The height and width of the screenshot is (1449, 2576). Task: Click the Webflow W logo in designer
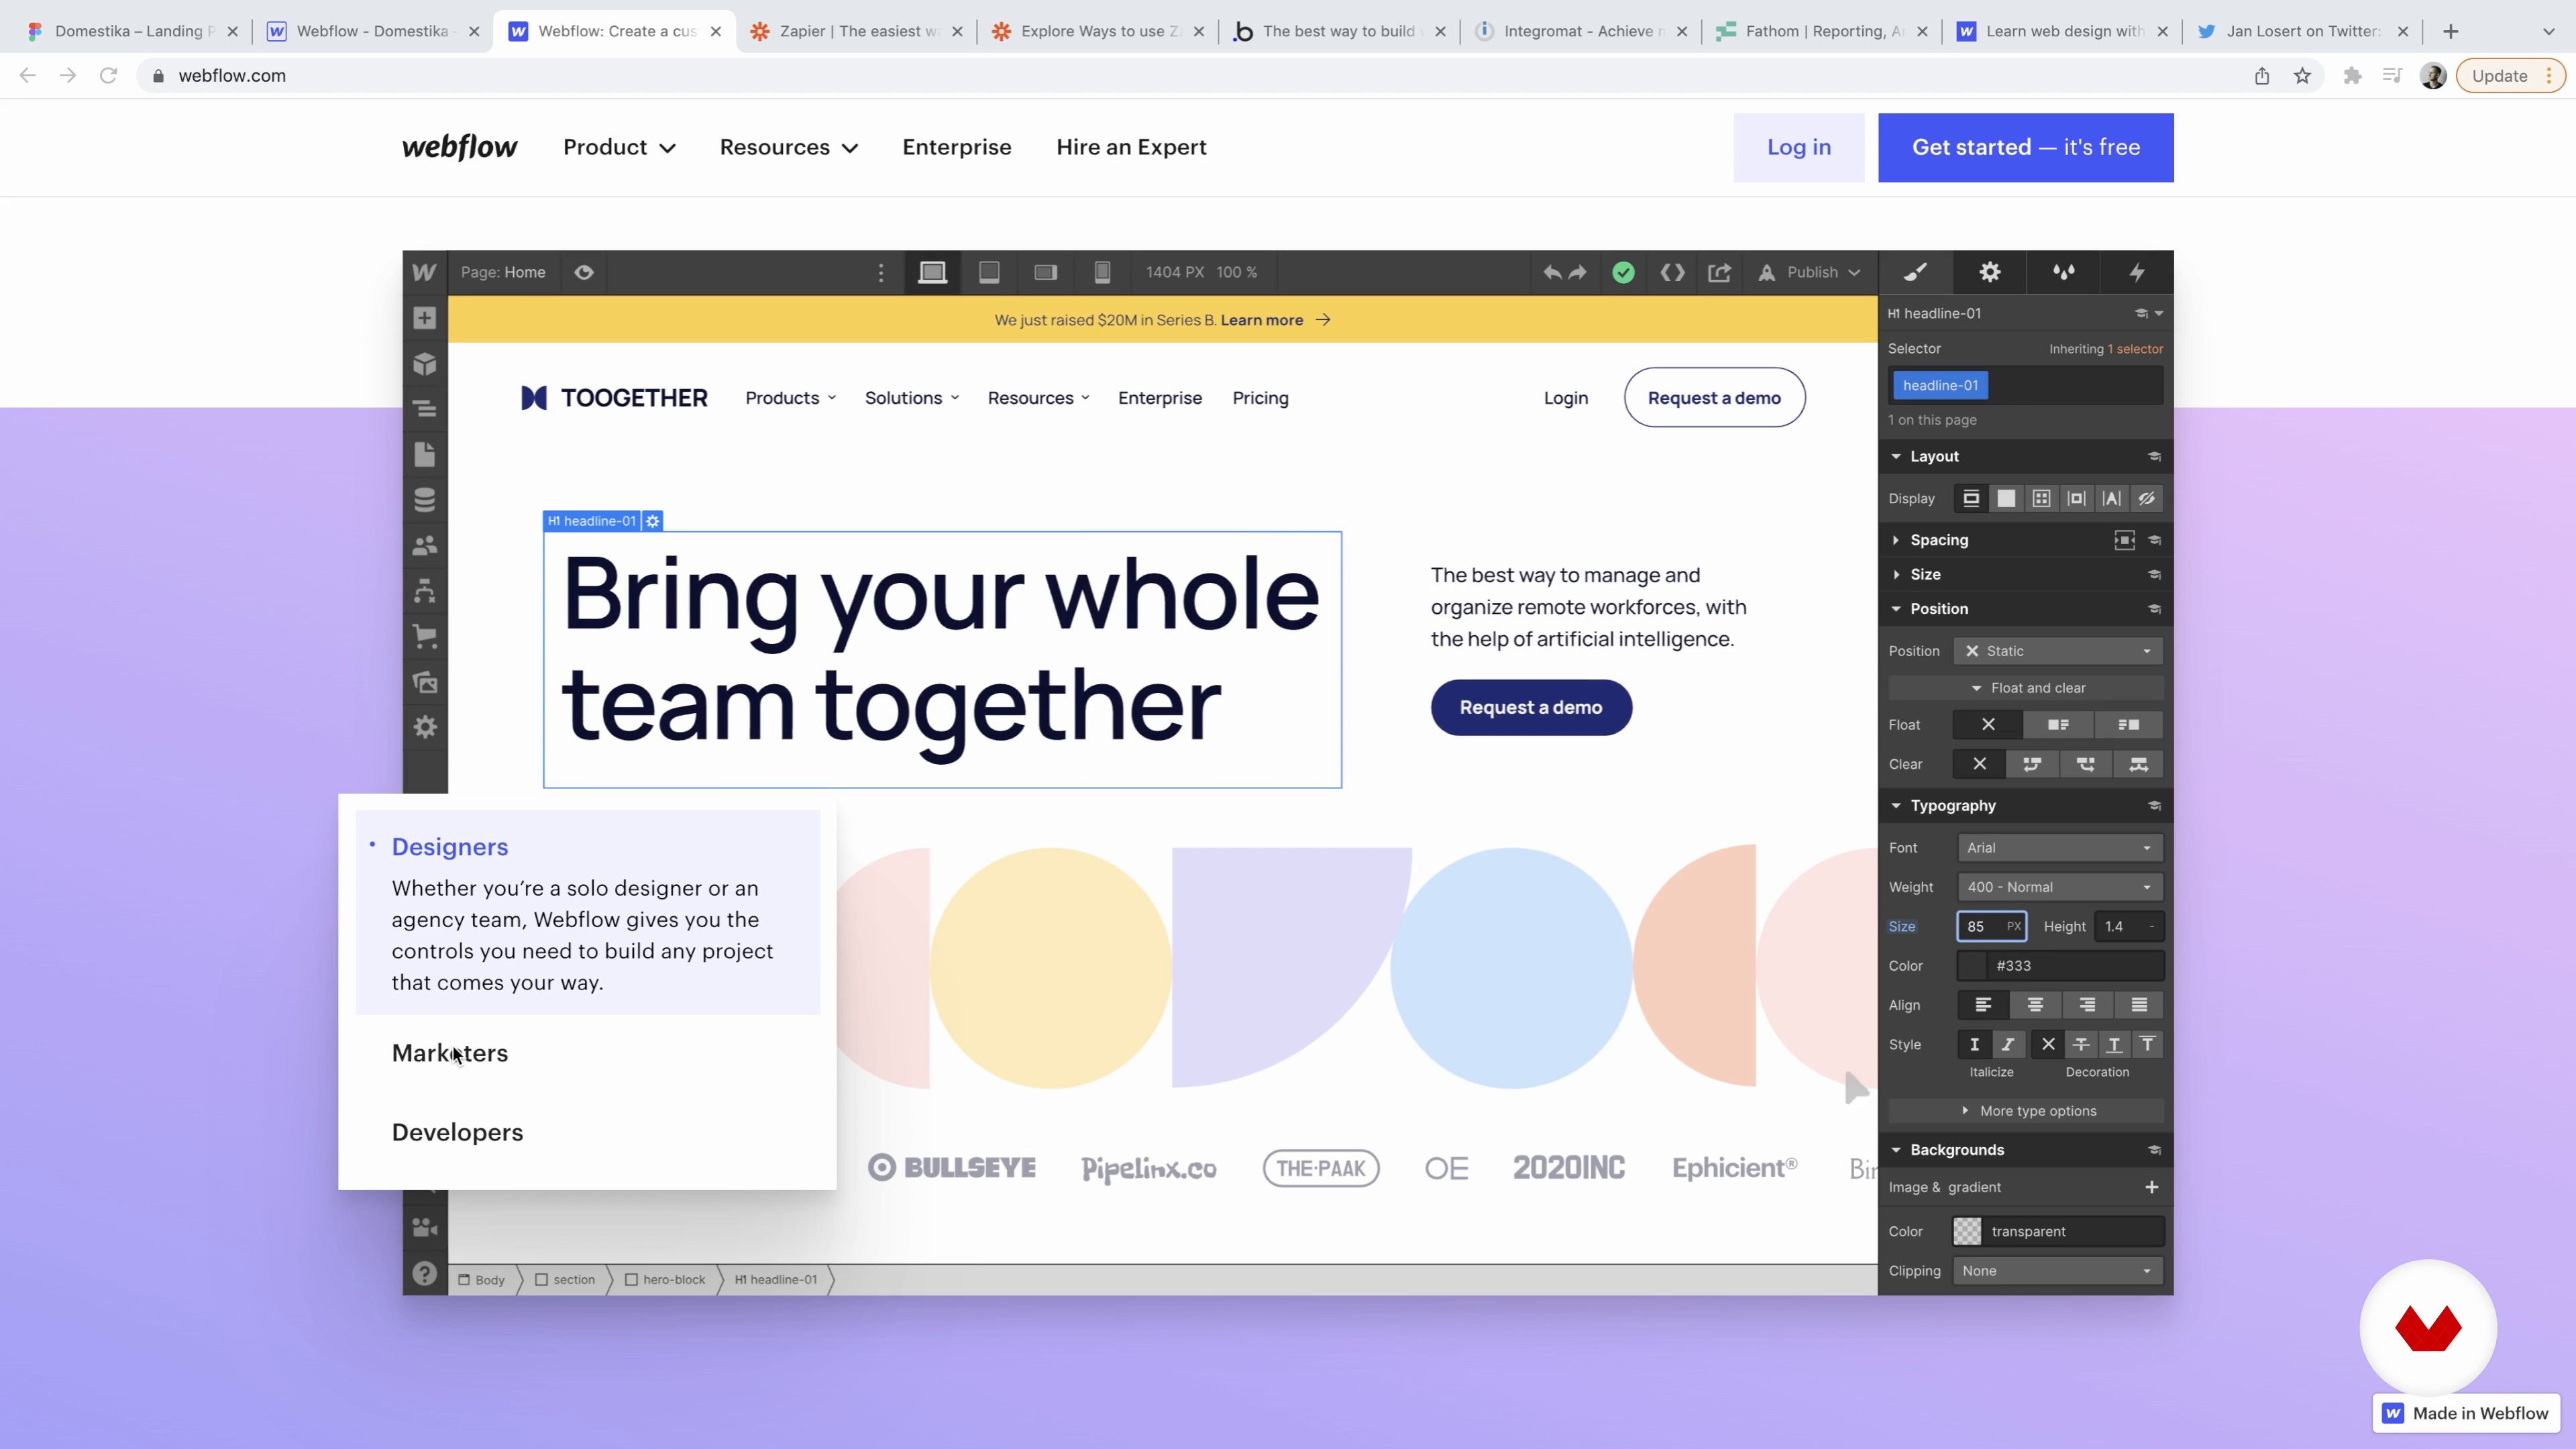point(424,272)
